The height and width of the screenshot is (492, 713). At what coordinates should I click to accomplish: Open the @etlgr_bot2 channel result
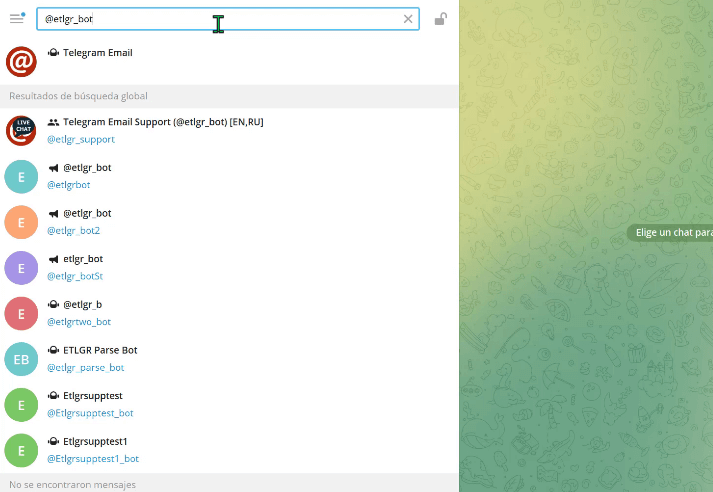click(x=229, y=222)
